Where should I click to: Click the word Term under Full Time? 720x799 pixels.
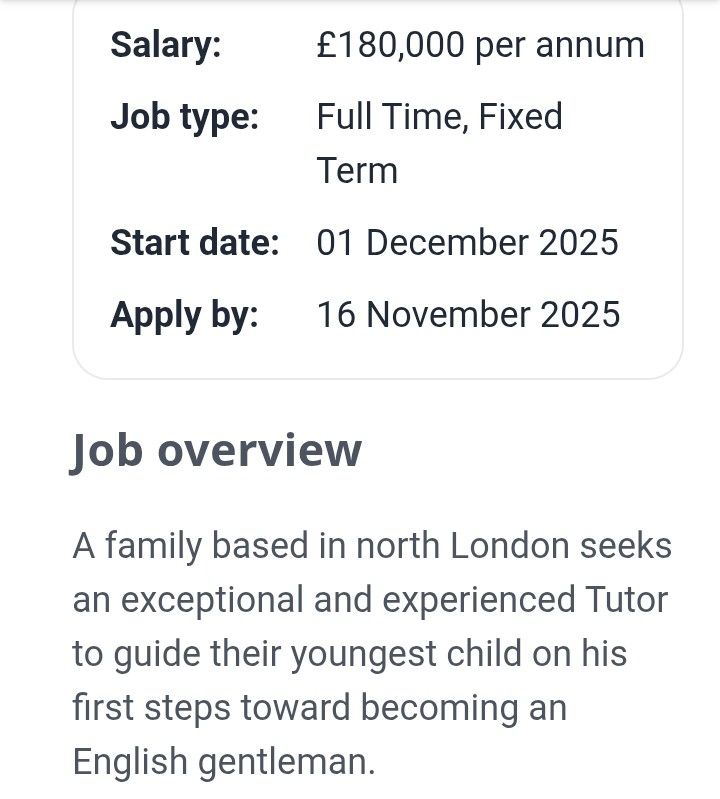tap(357, 171)
